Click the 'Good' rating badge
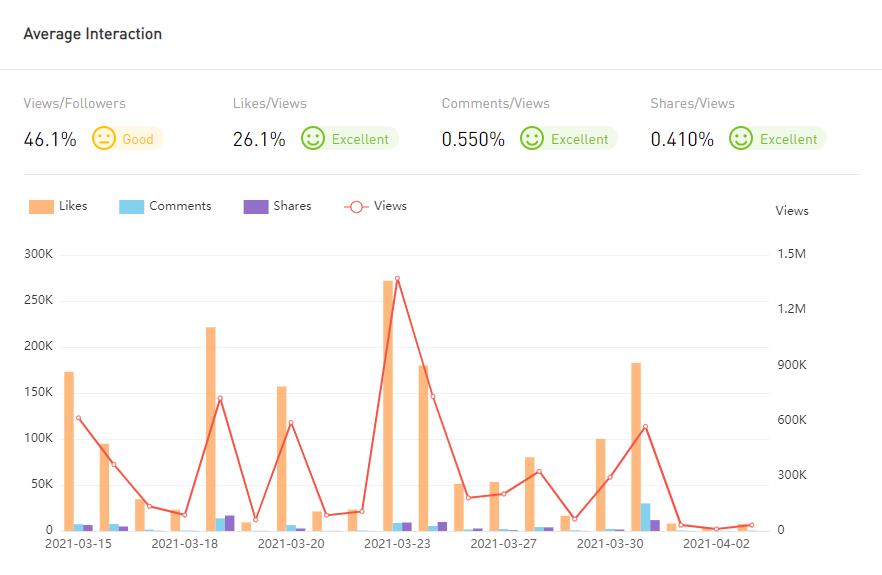882x575 pixels. 138,139
